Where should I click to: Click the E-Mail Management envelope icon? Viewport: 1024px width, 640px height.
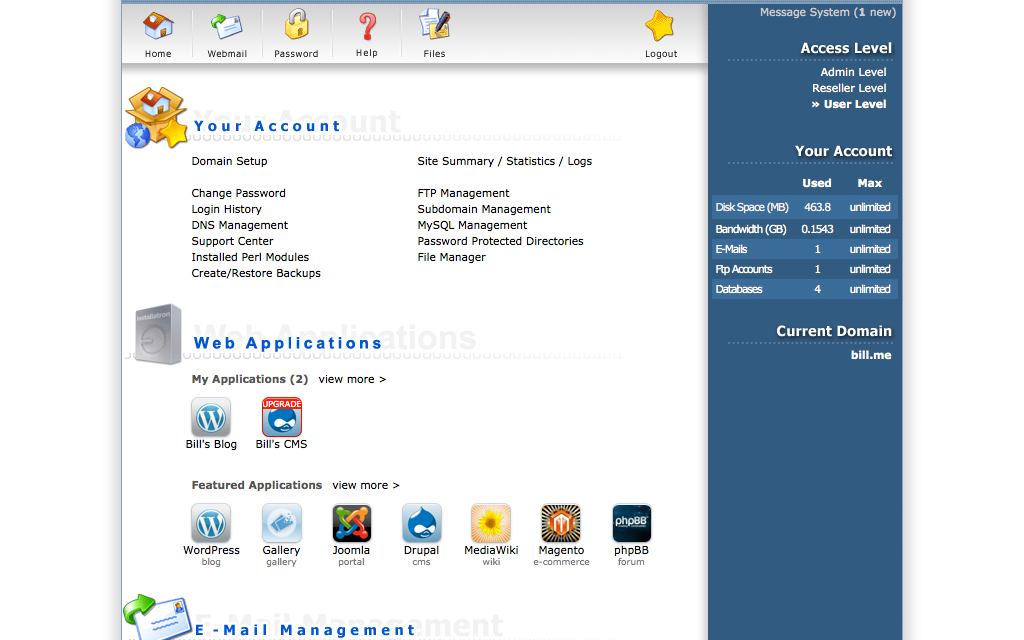[157, 617]
